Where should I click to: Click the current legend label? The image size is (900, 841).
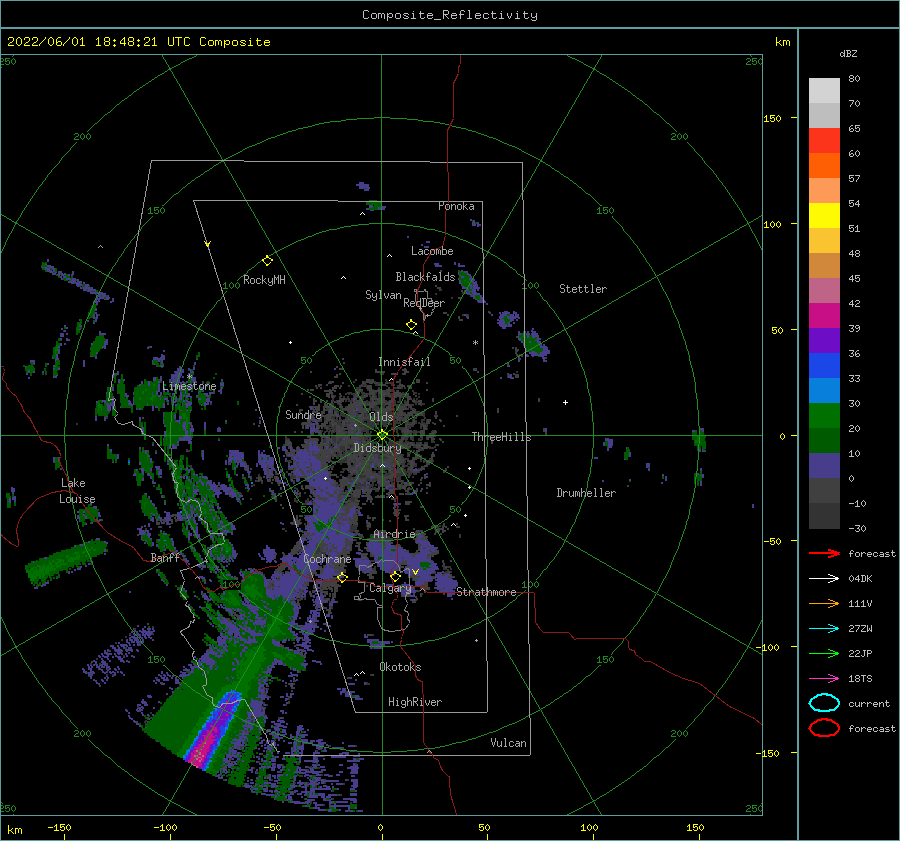tap(869, 703)
